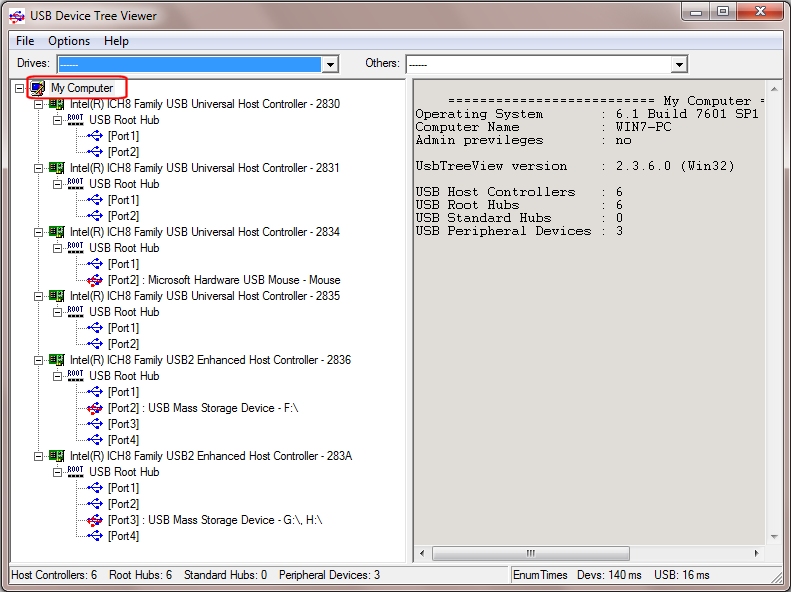Viewport: 791px width, 592px height.
Task: Select [Port4] under controller 2836
Action: [123, 441]
